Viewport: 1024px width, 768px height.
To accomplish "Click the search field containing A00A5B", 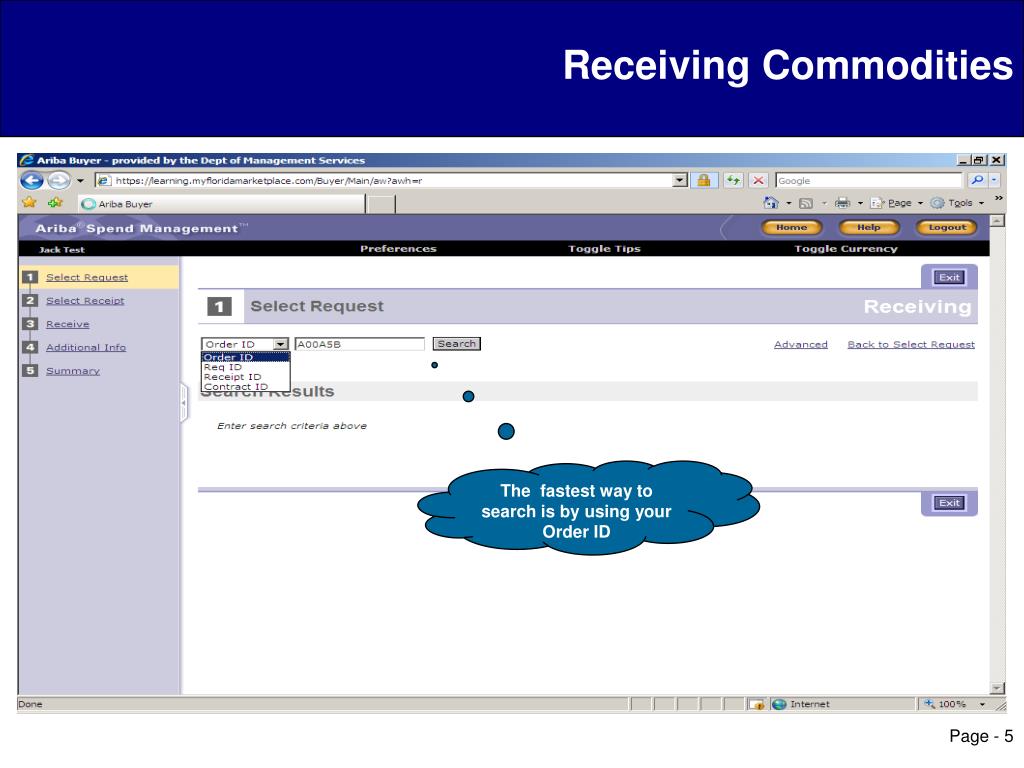I will [x=359, y=344].
